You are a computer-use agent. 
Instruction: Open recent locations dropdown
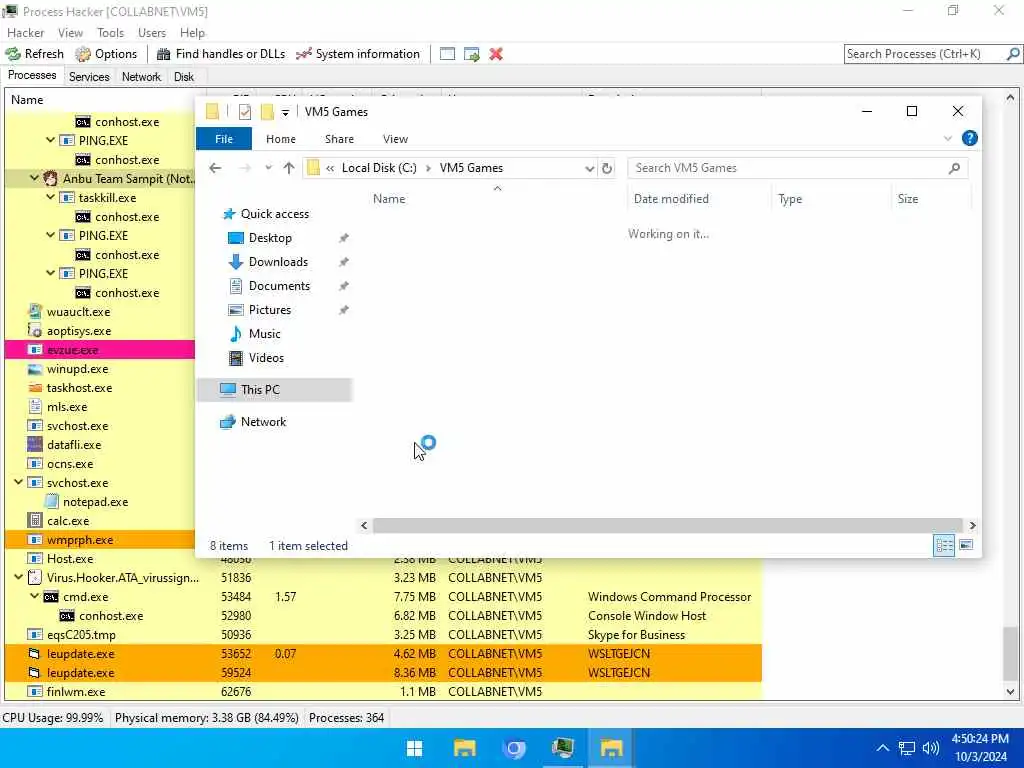(x=268, y=168)
